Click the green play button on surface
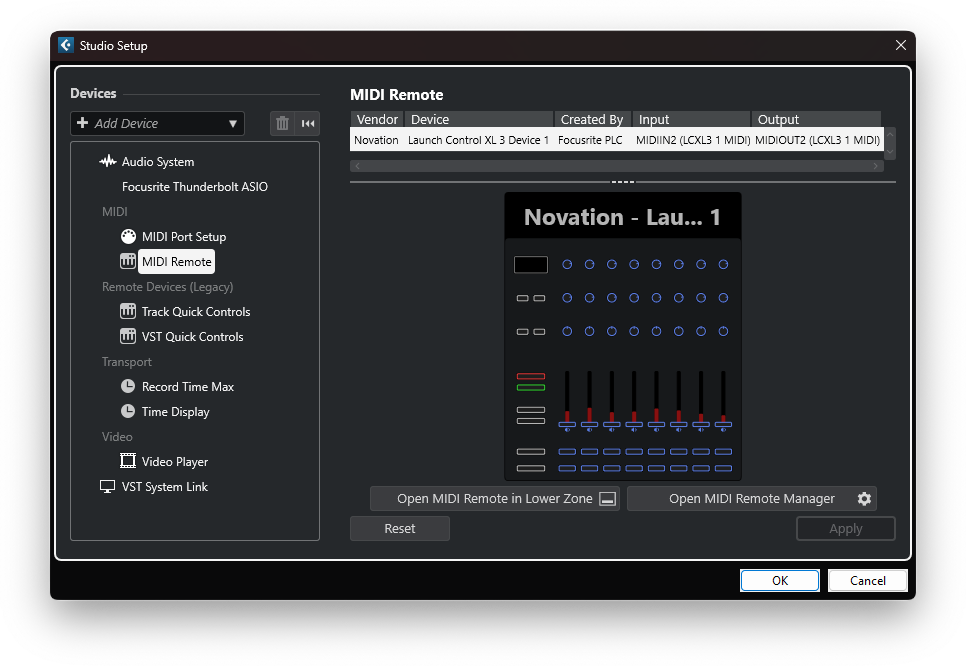The height and width of the screenshot is (666, 966). click(x=530, y=387)
